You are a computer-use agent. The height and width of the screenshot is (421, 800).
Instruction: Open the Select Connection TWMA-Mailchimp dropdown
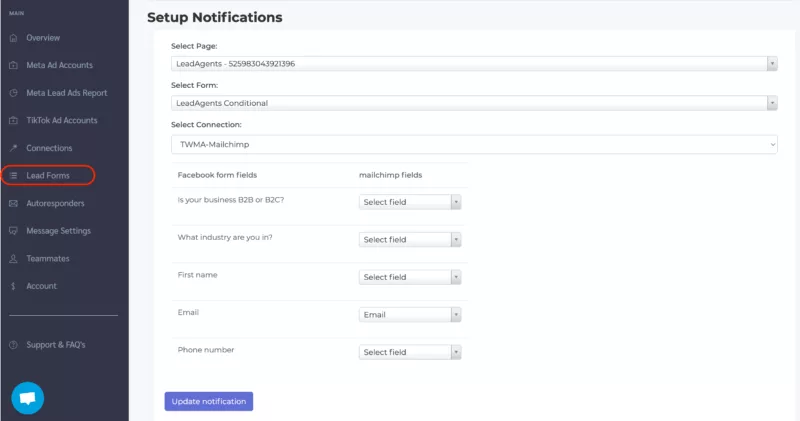[x=473, y=144]
